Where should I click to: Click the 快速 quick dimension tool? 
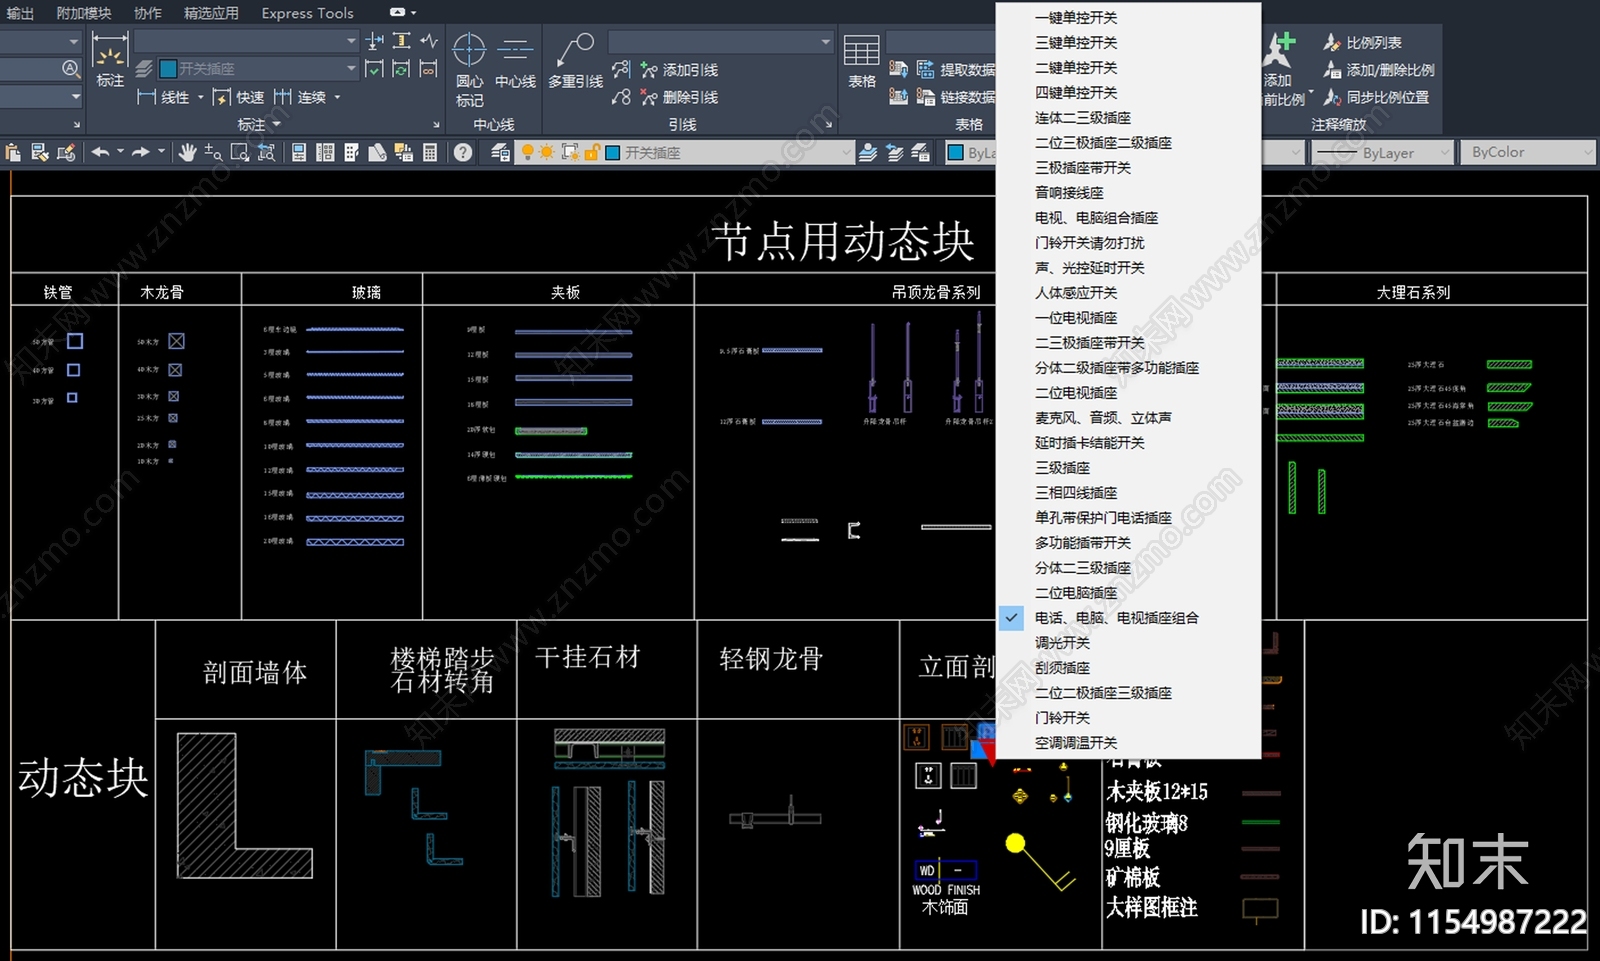(239, 97)
